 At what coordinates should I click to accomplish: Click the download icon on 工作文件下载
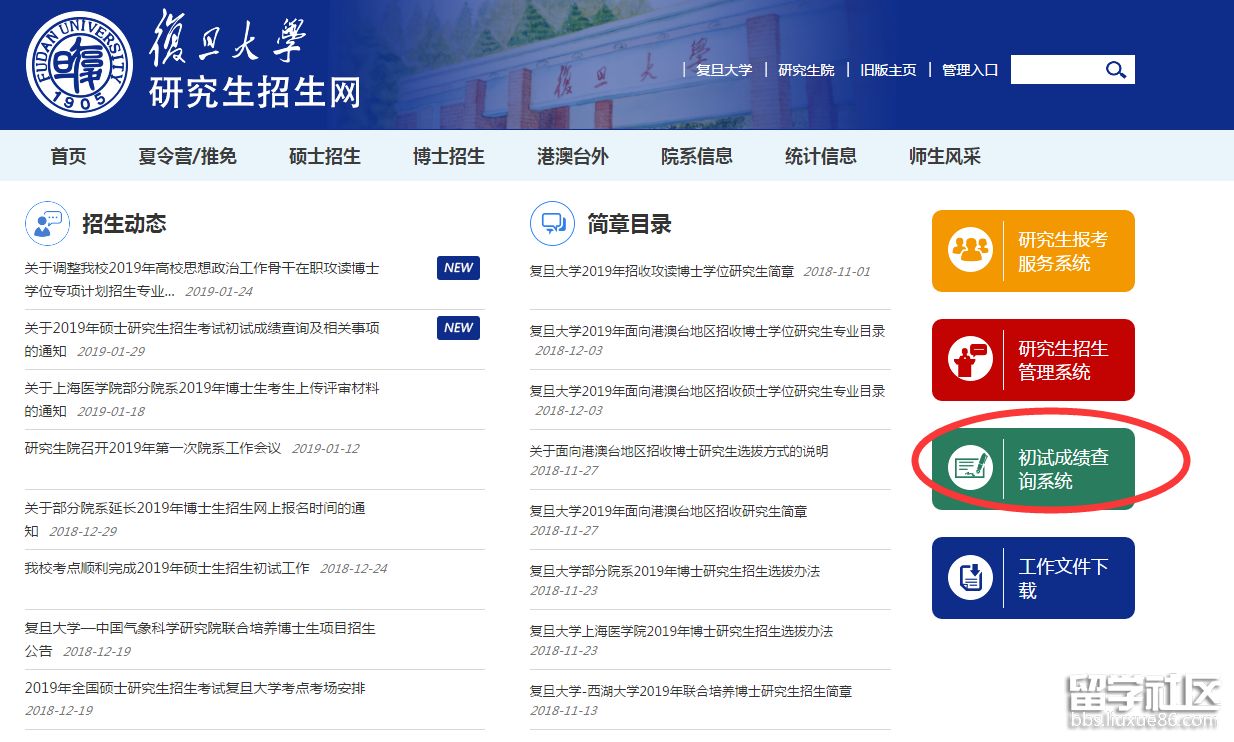coord(969,578)
